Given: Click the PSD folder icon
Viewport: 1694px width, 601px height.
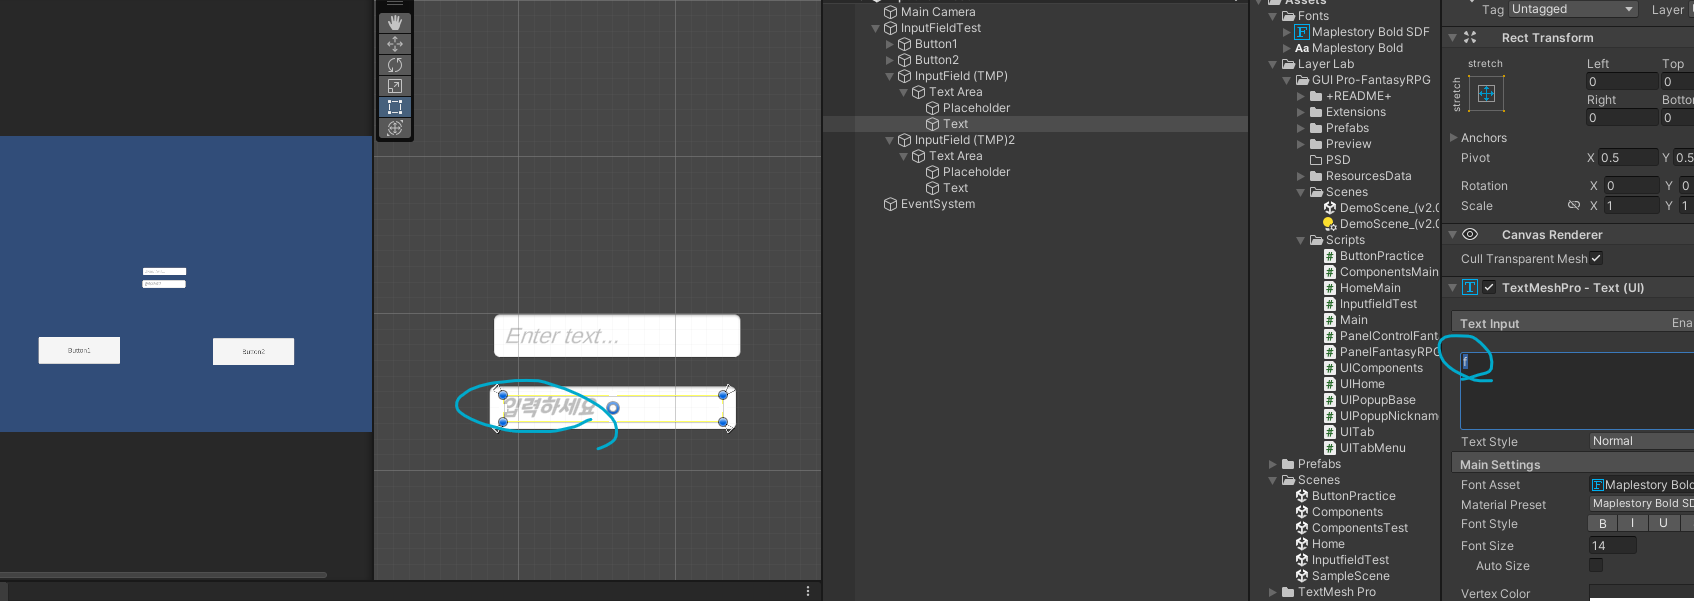Looking at the screenshot, I should click(x=1316, y=160).
